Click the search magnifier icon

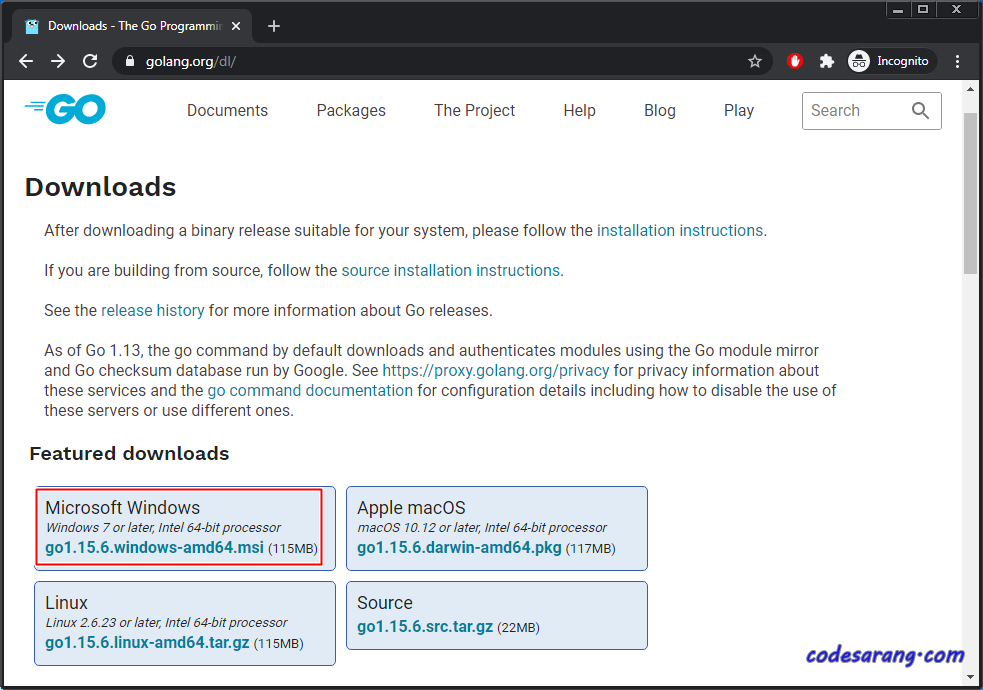pyautogui.click(x=920, y=110)
